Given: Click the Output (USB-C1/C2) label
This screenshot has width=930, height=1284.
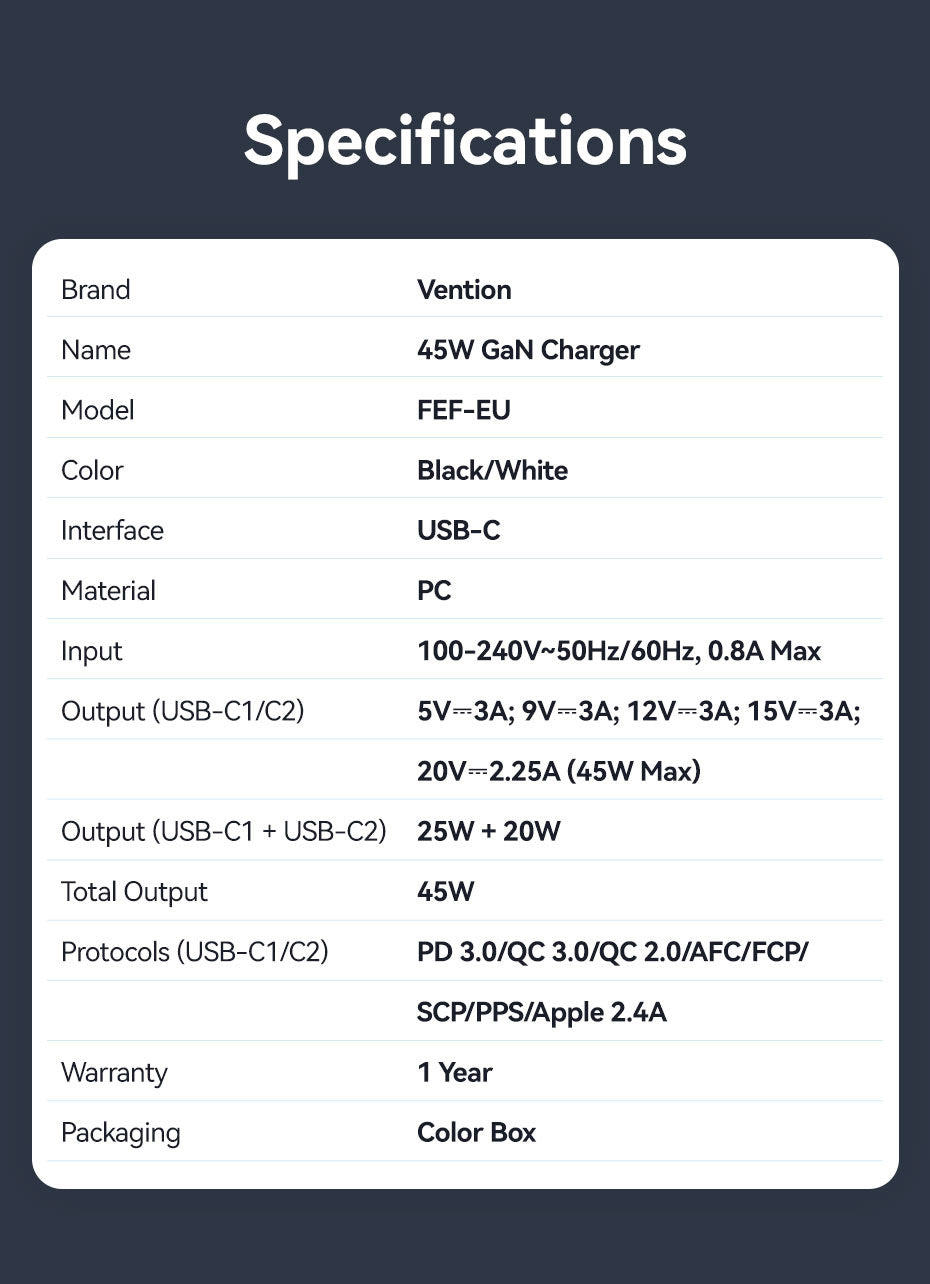Looking at the screenshot, I should (x=182, y=712).
